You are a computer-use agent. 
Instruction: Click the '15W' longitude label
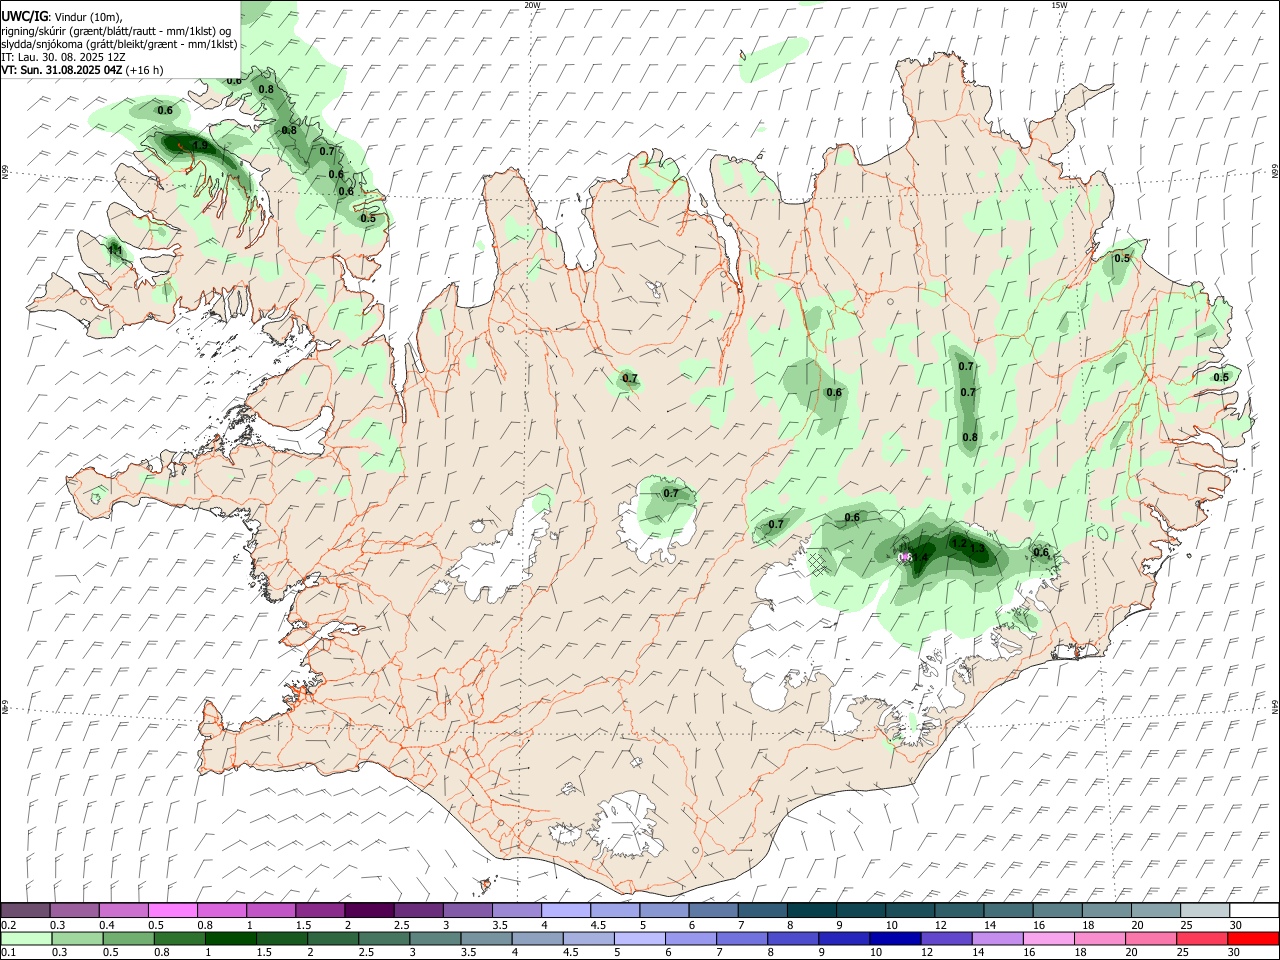1059,5
